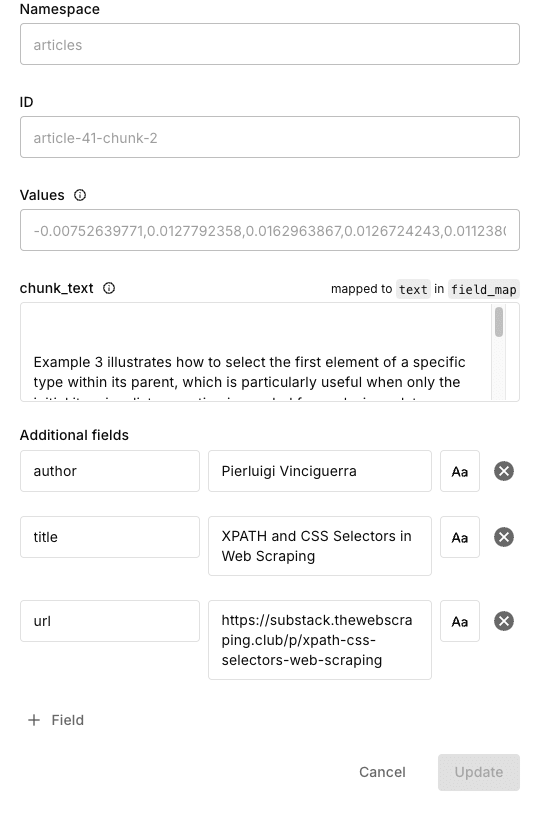Click the info icon beside chunk_text
This screenshot has height=819, width=543.
click(x=109, y=288)
